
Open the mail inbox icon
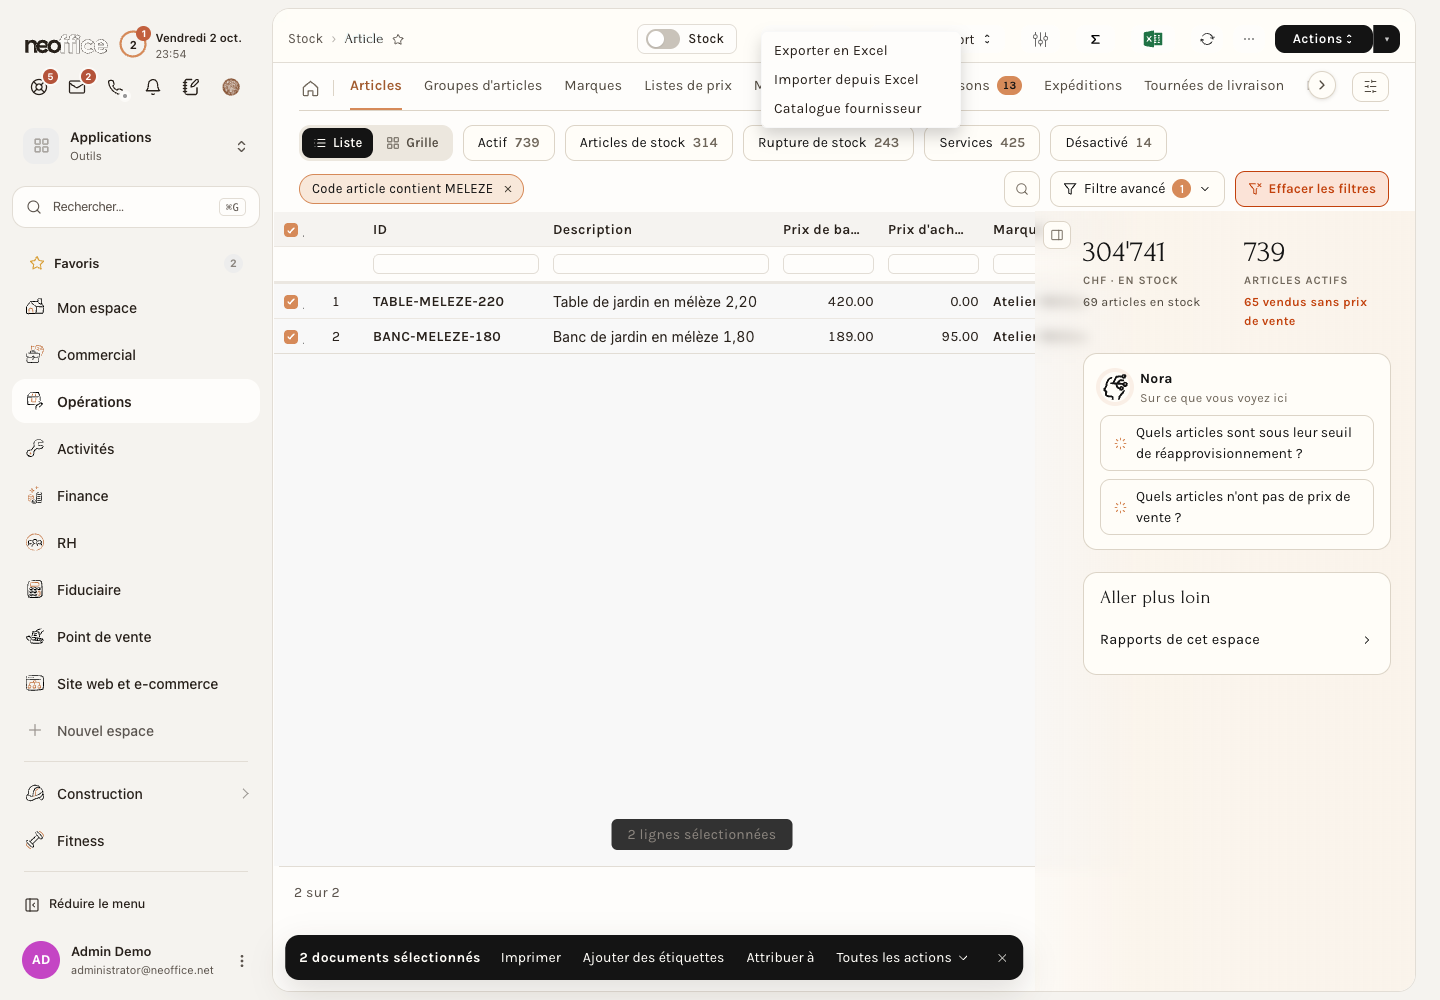point(77,87)
